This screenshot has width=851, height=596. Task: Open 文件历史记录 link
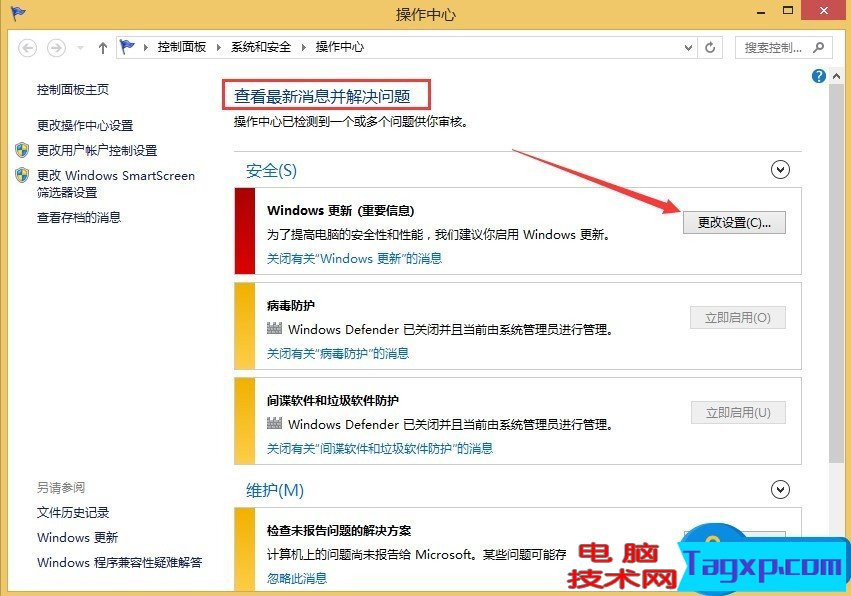pyautogui.click(x=73, y=512)
